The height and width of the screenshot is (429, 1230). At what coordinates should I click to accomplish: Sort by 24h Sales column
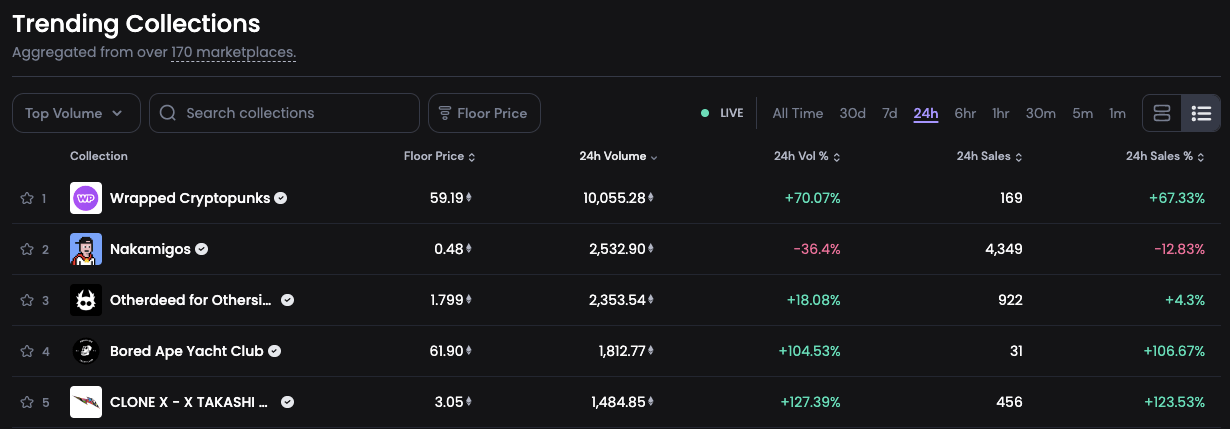(990, 156)
